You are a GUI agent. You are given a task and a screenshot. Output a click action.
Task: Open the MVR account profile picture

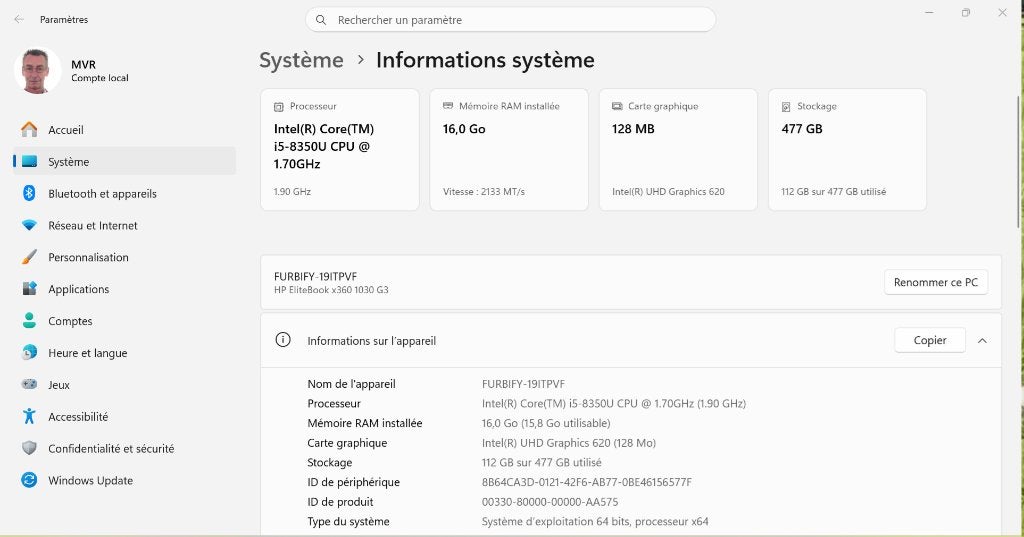click(x=37, y=71)
